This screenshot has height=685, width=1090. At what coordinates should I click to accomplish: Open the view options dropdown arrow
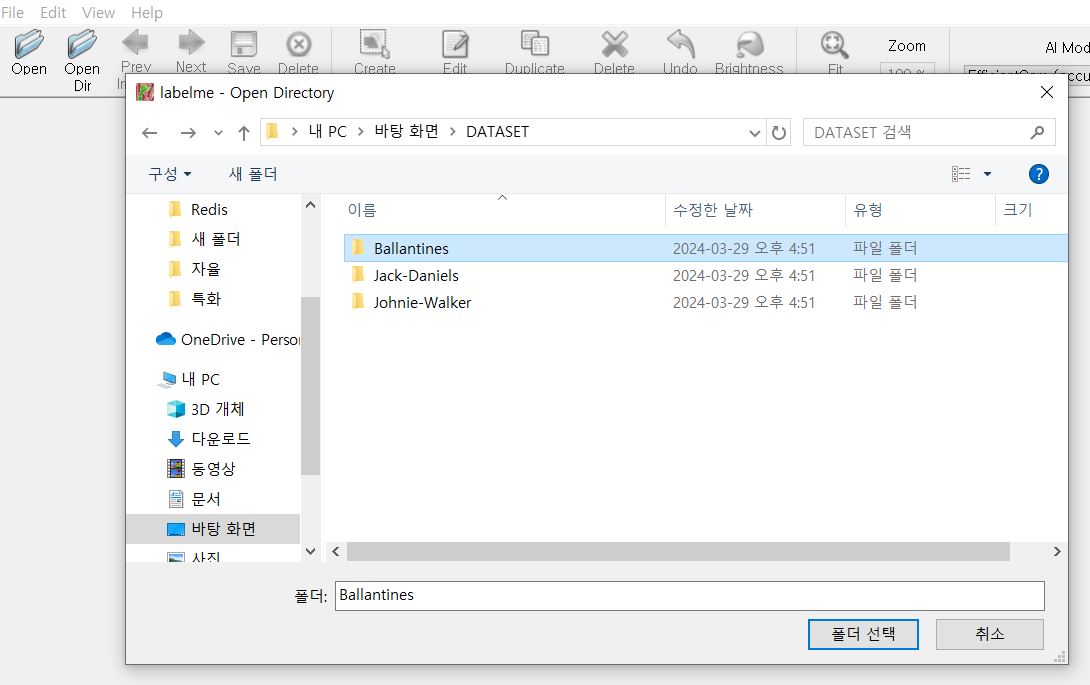(987, 174)
